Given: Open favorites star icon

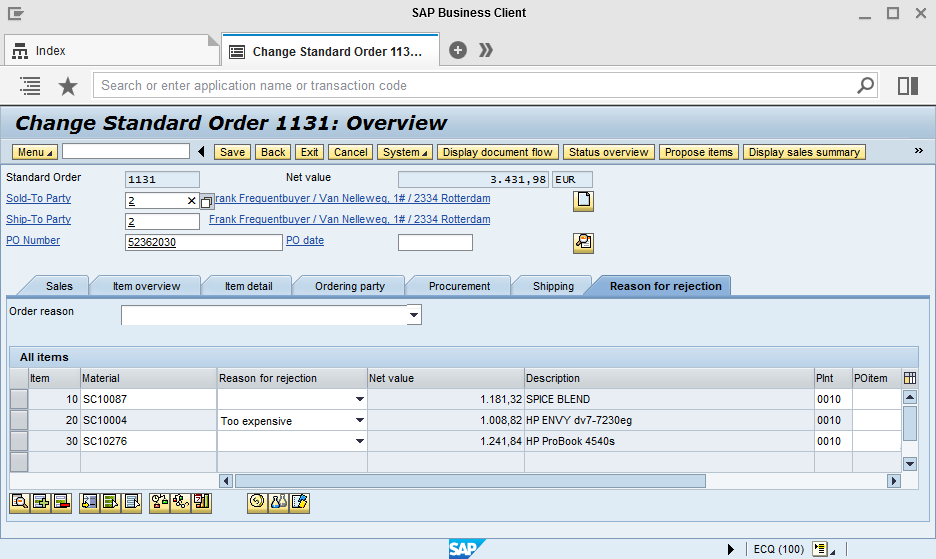Looking at the screenshot, I should [x=68, y=86].
